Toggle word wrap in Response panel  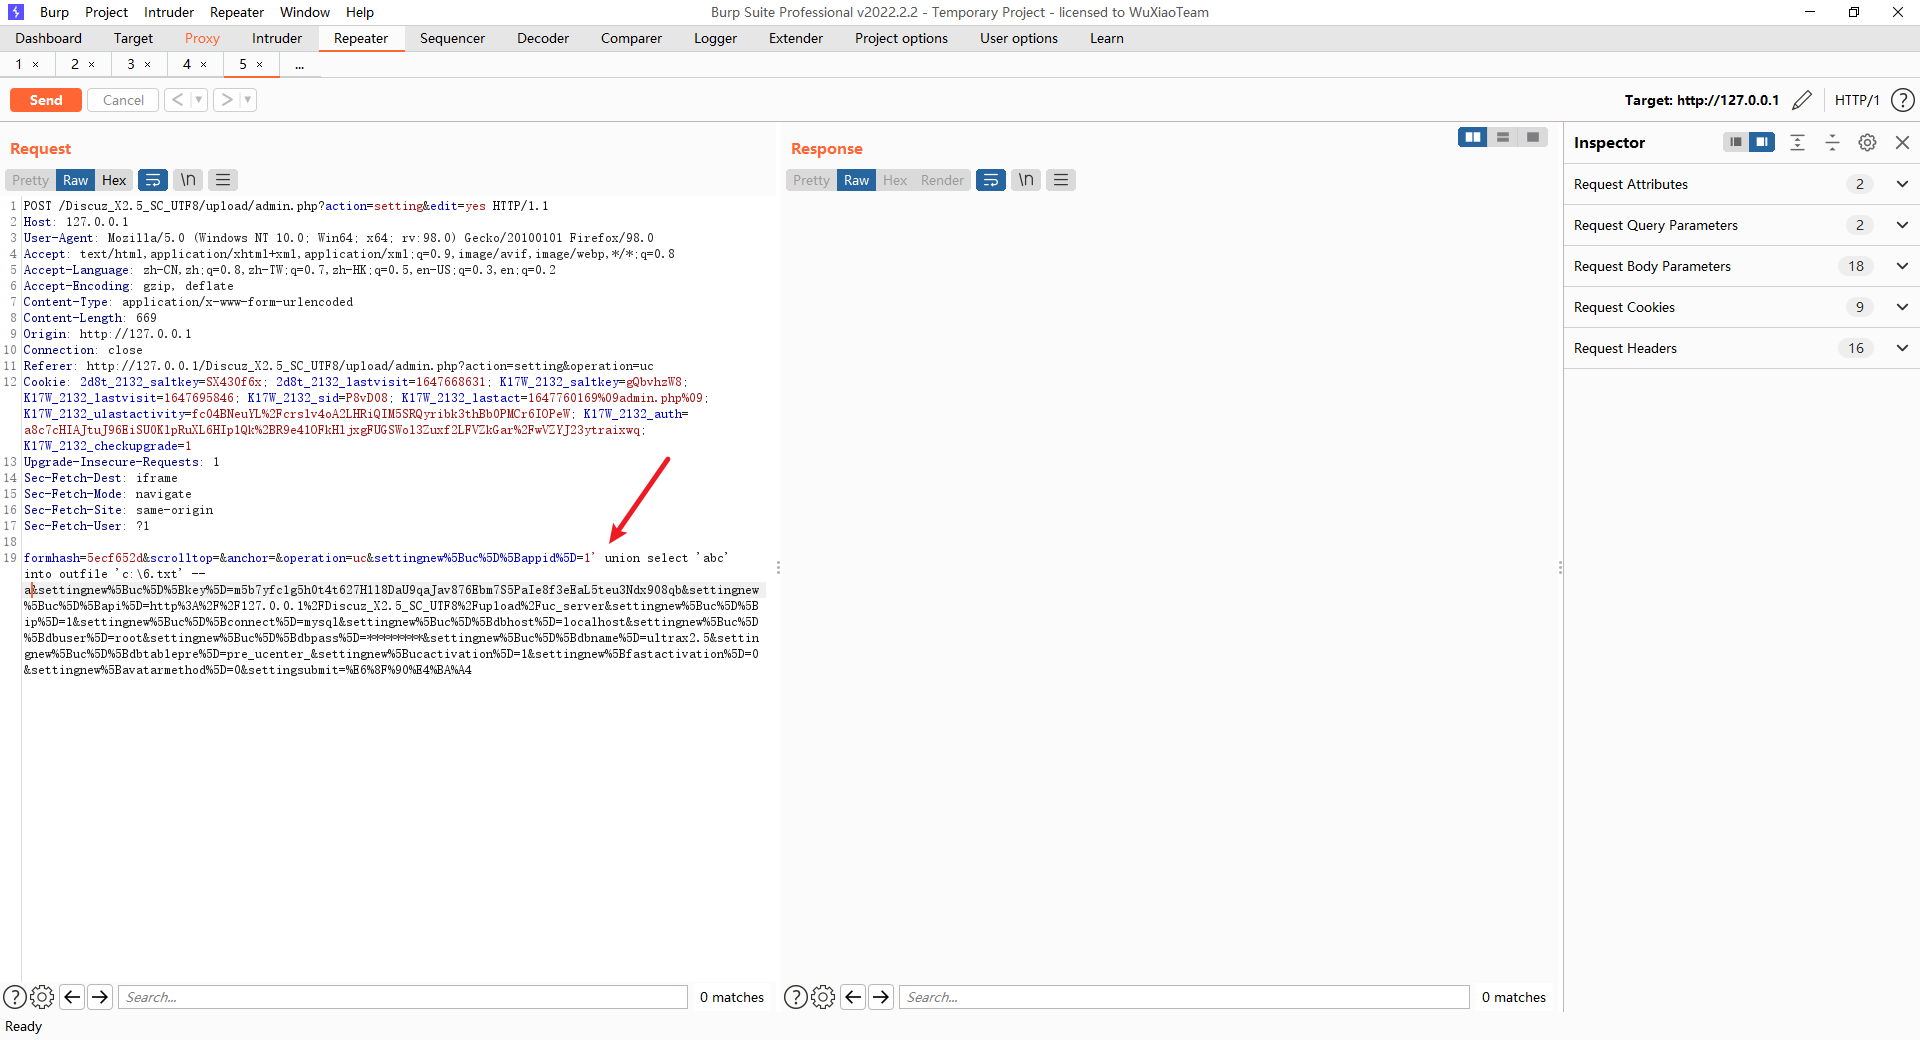(991, 180)
